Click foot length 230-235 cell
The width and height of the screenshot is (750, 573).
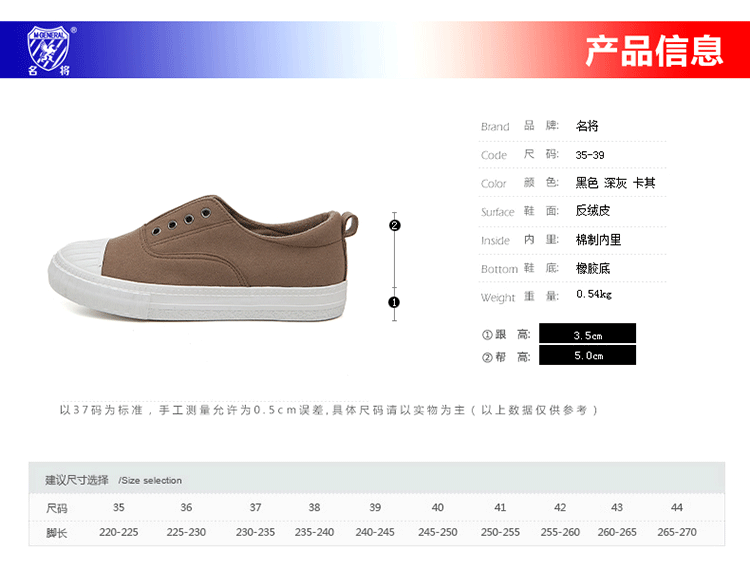tap(255, 532)
